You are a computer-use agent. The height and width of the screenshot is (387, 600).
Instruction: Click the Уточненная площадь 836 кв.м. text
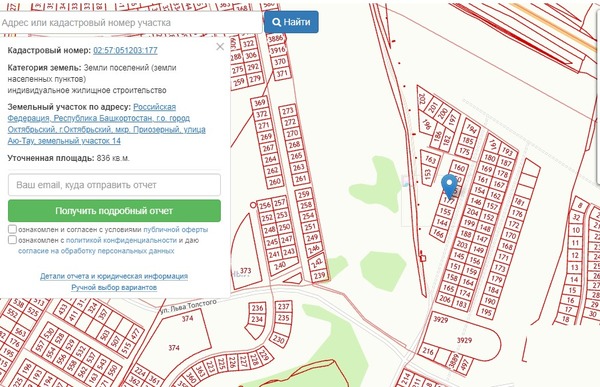click(x=68, y=158)
